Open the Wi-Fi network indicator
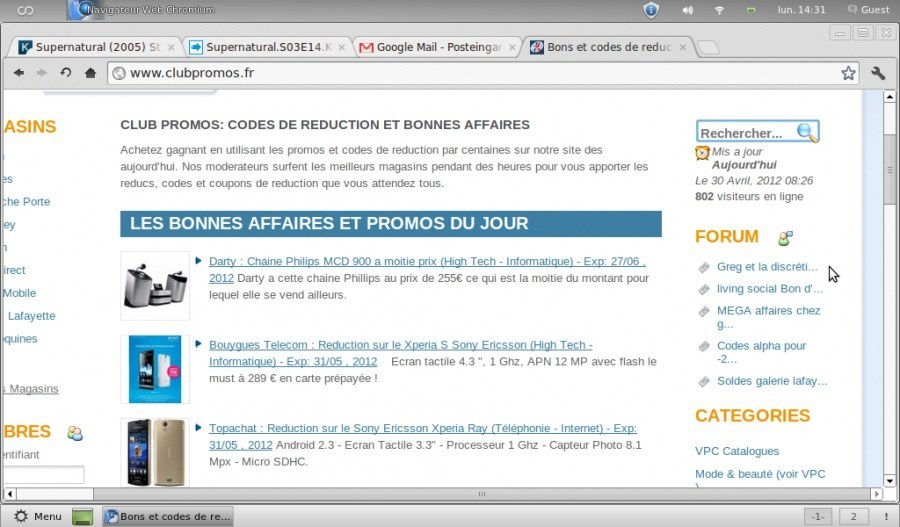 pyautogui.click(x=719, y=10)
